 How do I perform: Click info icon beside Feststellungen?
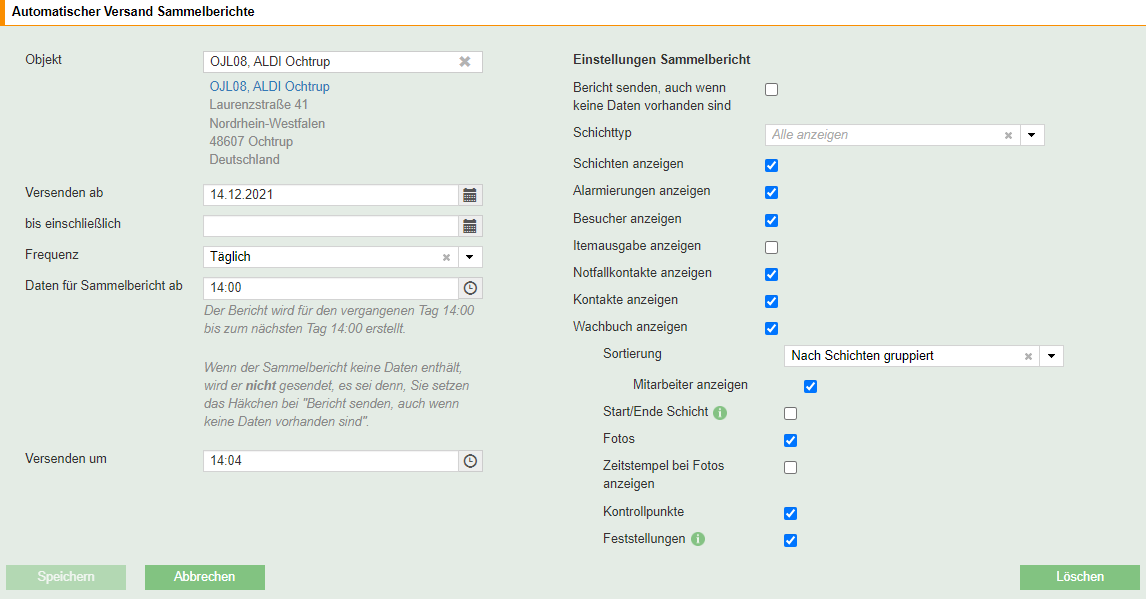coord(698,539)
